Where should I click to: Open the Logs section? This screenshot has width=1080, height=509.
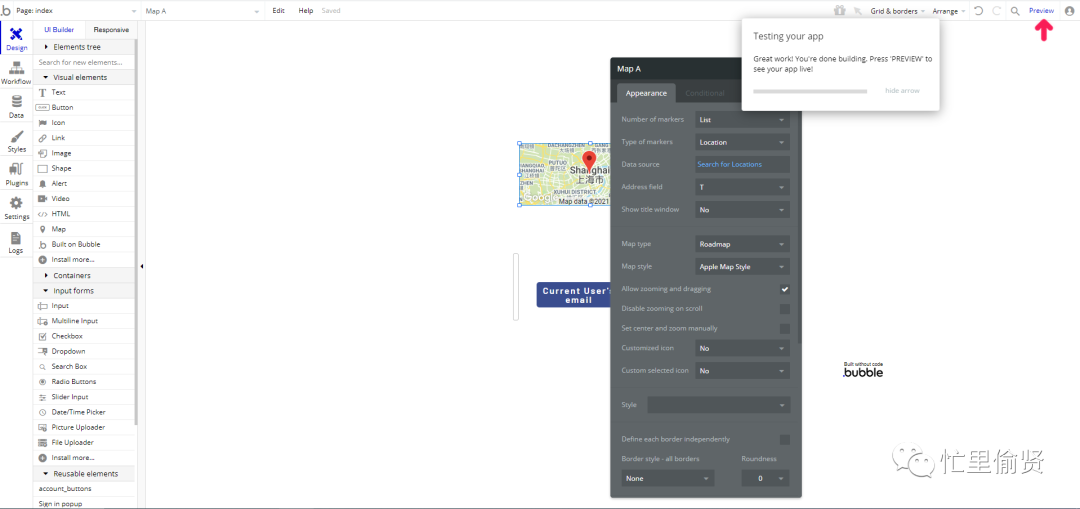pyautogui.click(x=17, y=242)
